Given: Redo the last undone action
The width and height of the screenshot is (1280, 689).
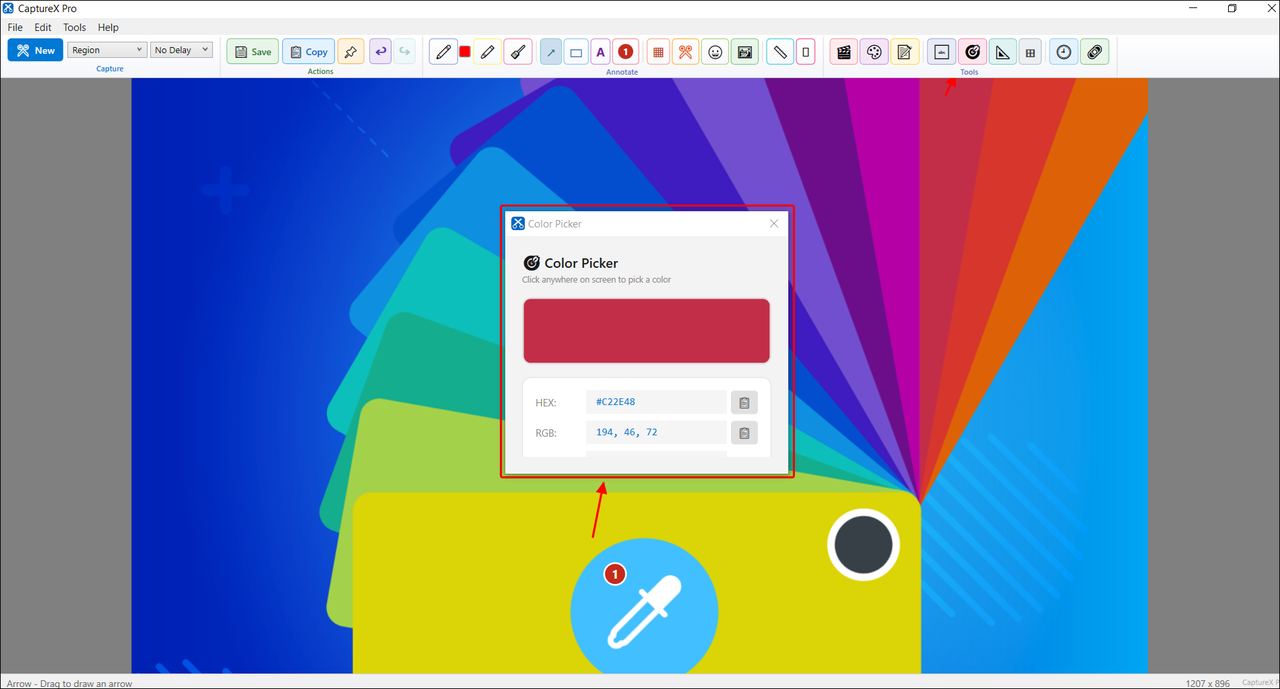Looking at the screenshot, I should point(404,52).
